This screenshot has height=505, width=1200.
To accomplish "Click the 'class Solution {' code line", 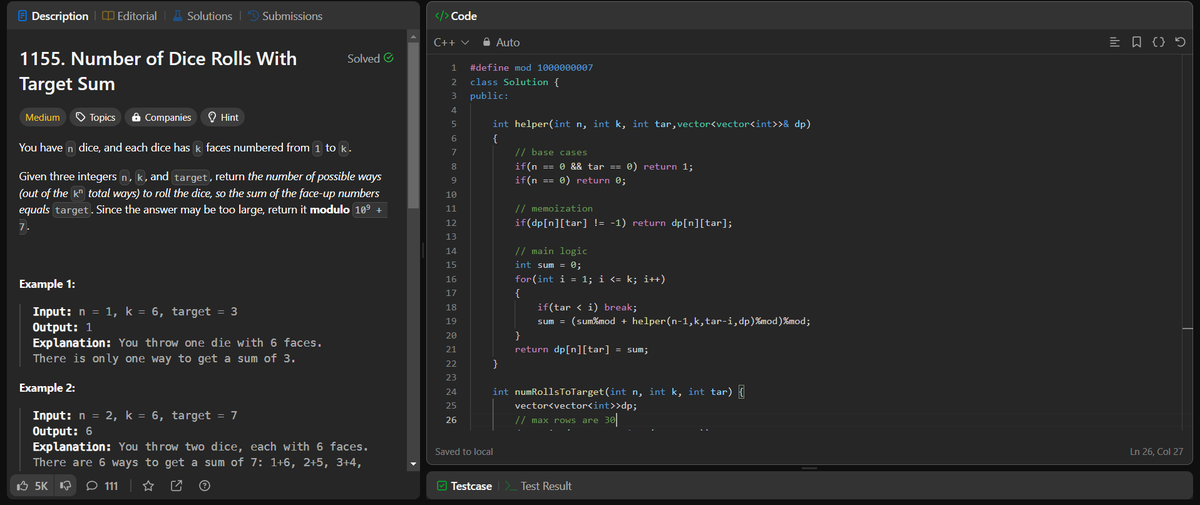I will click(514, 82).
